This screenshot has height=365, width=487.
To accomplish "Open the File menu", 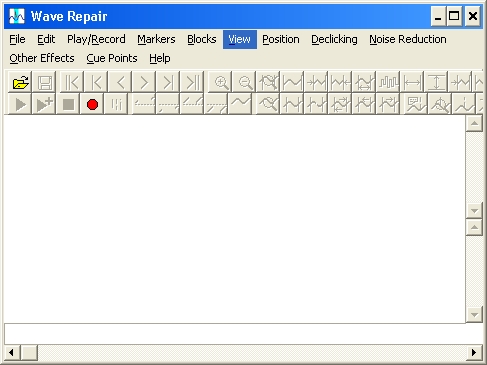I will click(x=17, y=39).
